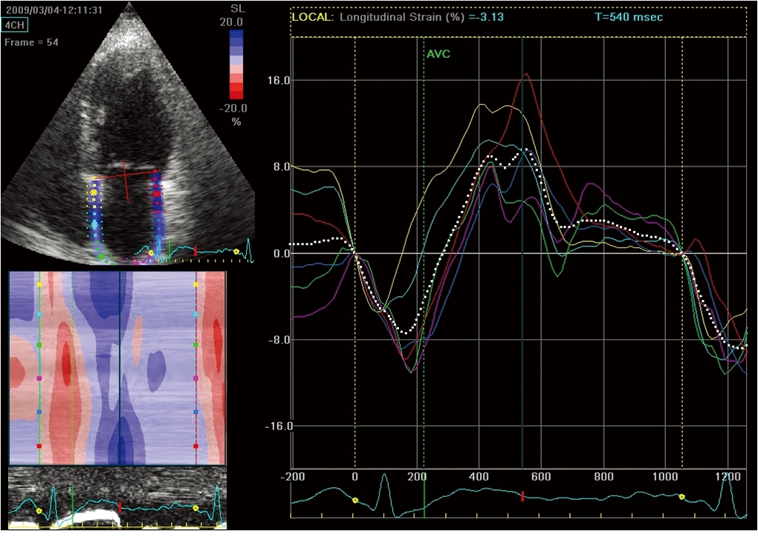Click the red square on M-mode right dashed line

pos(196,446)
